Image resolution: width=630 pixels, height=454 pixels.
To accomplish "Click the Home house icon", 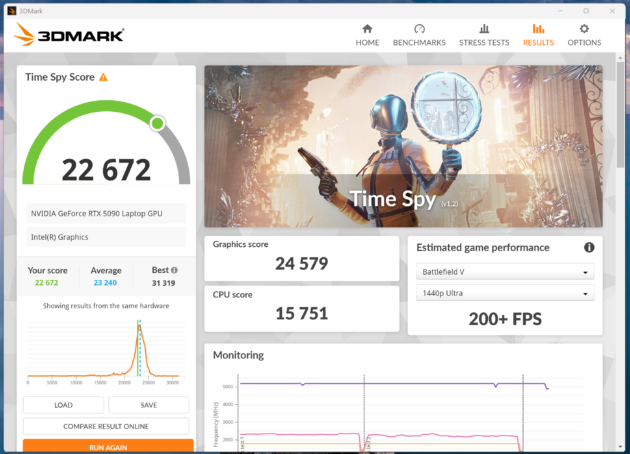I will [x=367, y=29].
